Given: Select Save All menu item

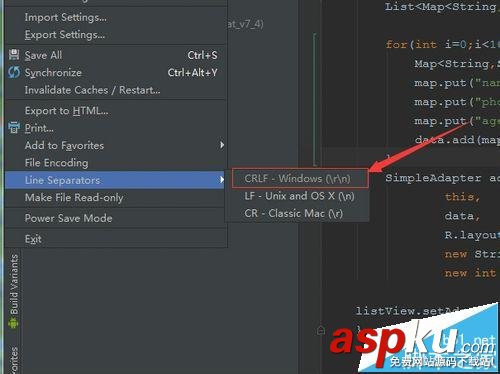Looking at the screenshot, I should click(116, 55).
